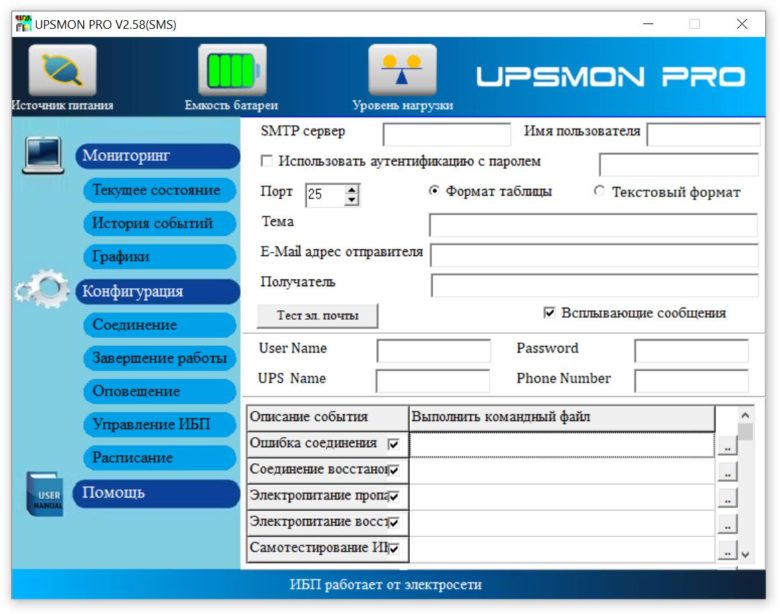
Task: Open the Мониторинг section
Action: pos(157,156)
